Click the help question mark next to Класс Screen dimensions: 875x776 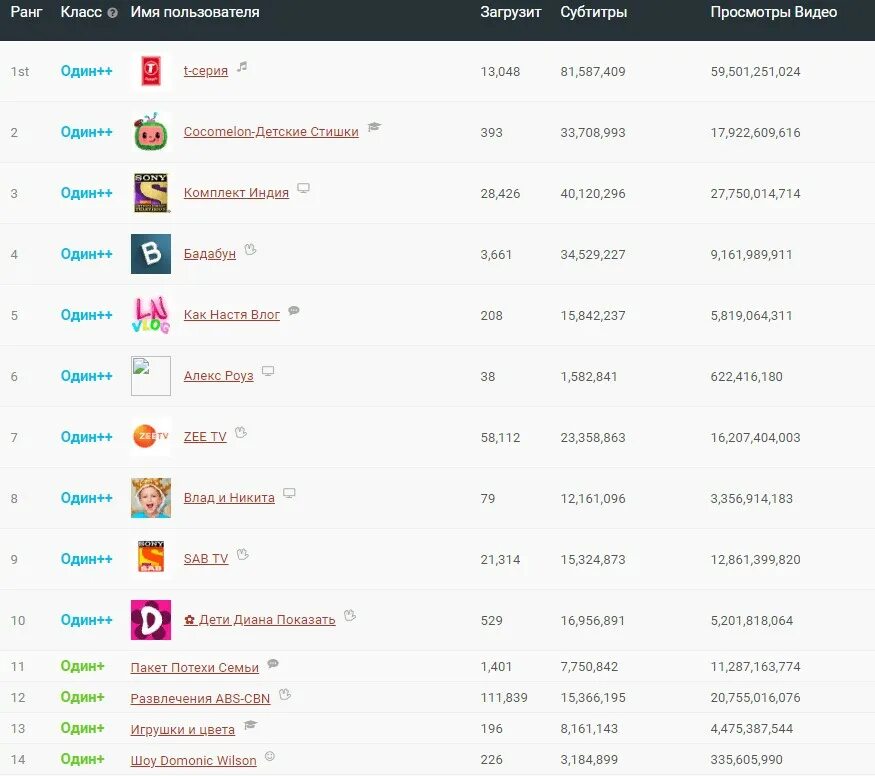click(112, 13)
